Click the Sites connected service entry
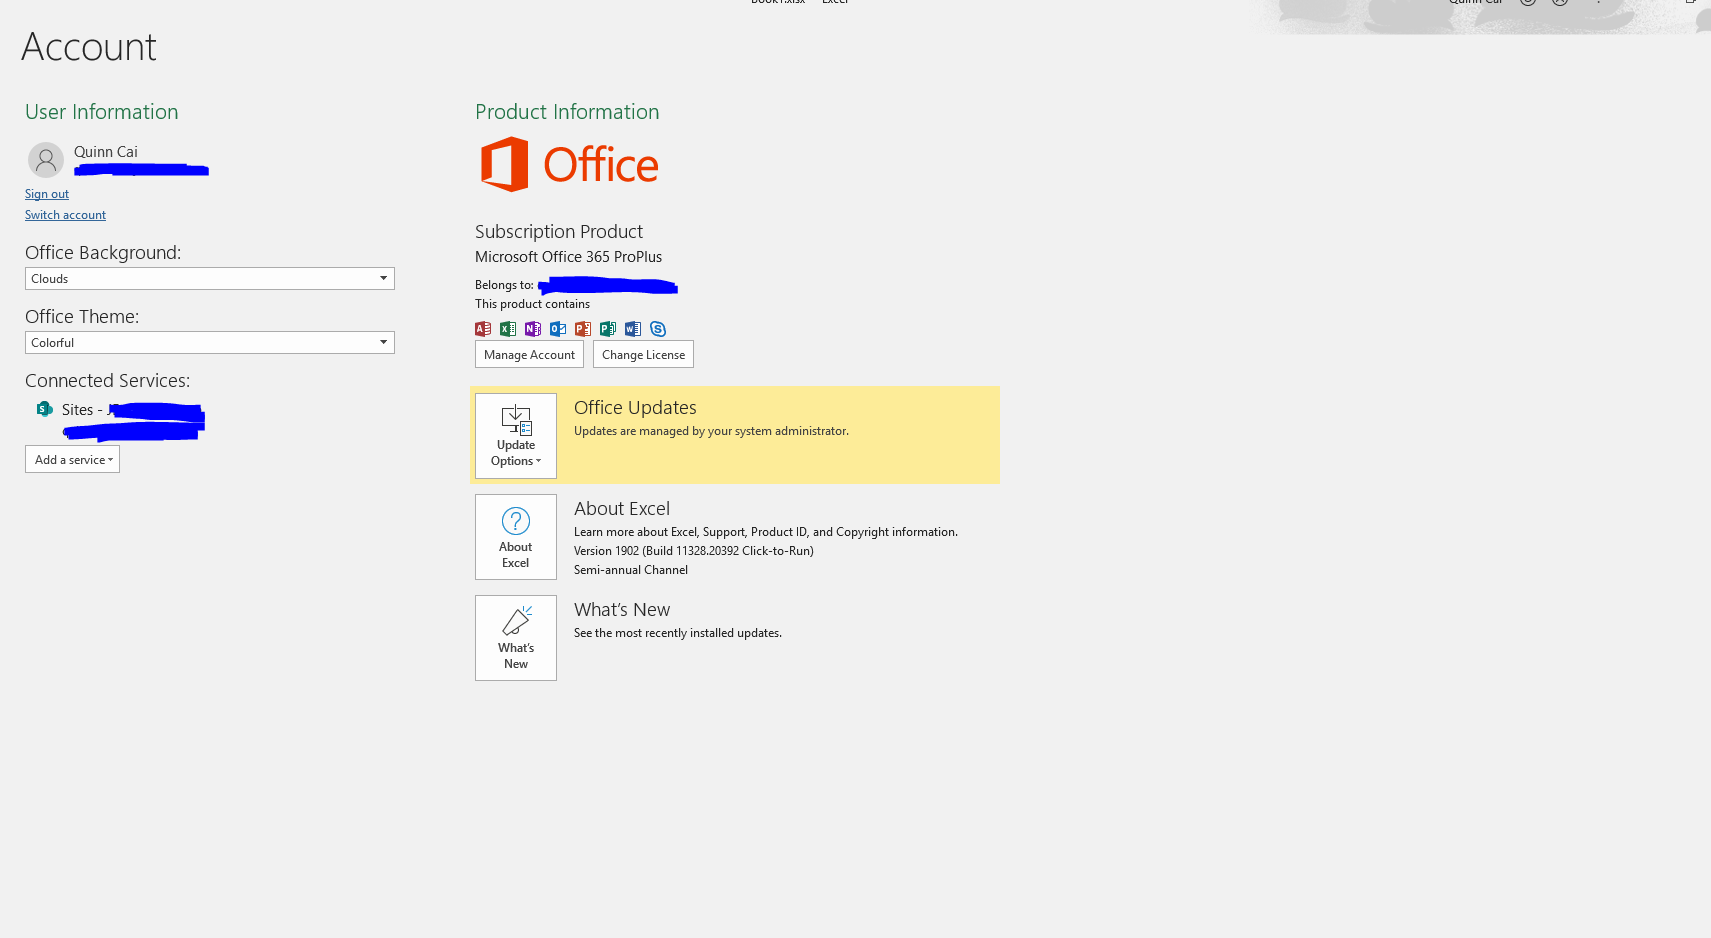Viewport: 1711px width, 938px height. click(x=120, y=420)
